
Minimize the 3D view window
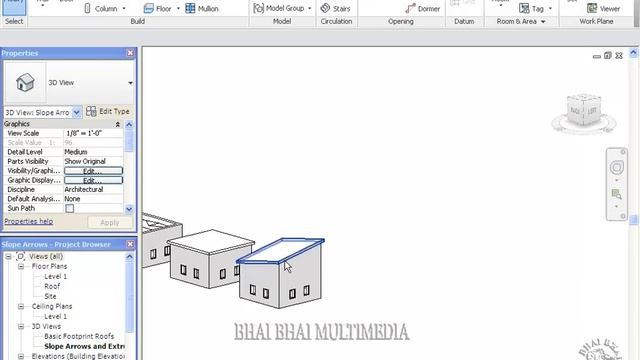click(x=597, y=56)
